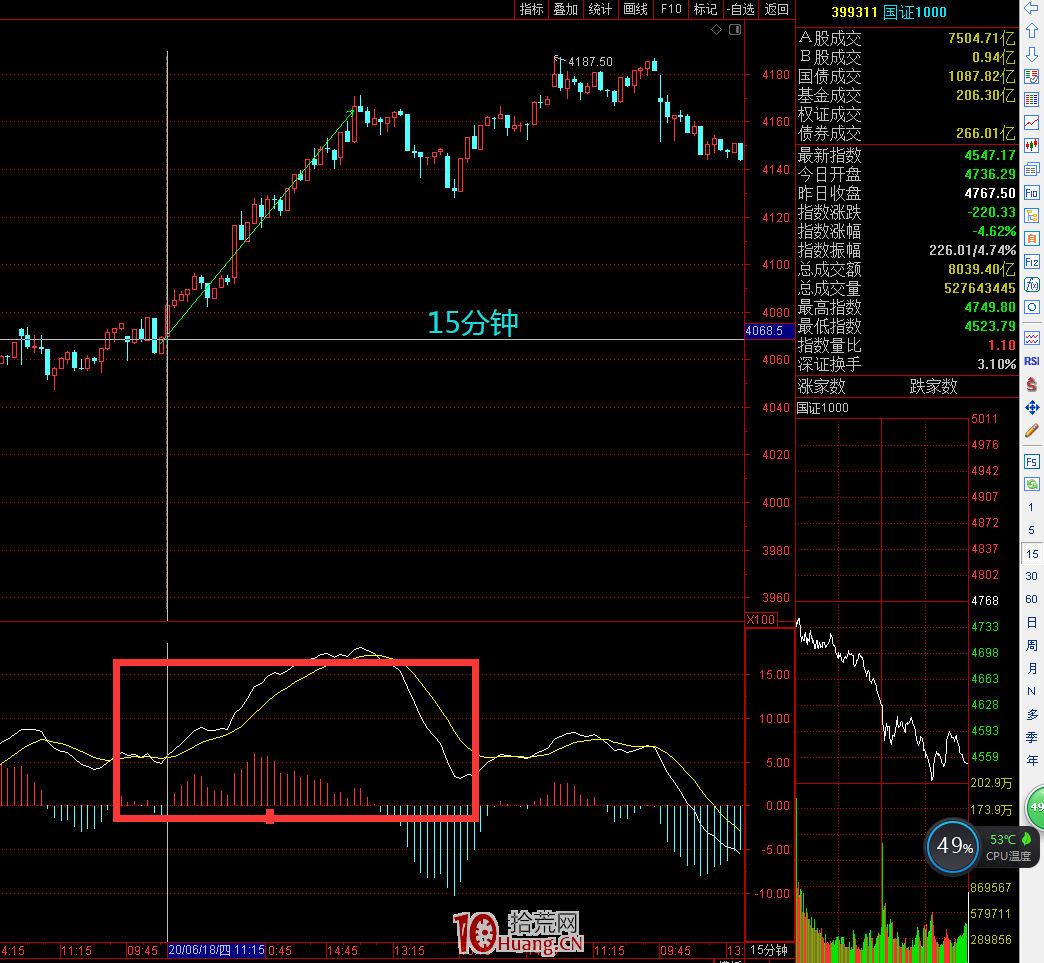
Task: Switch to yearly (年) period
Action: pyautogui.click(x=1031, y=760)
